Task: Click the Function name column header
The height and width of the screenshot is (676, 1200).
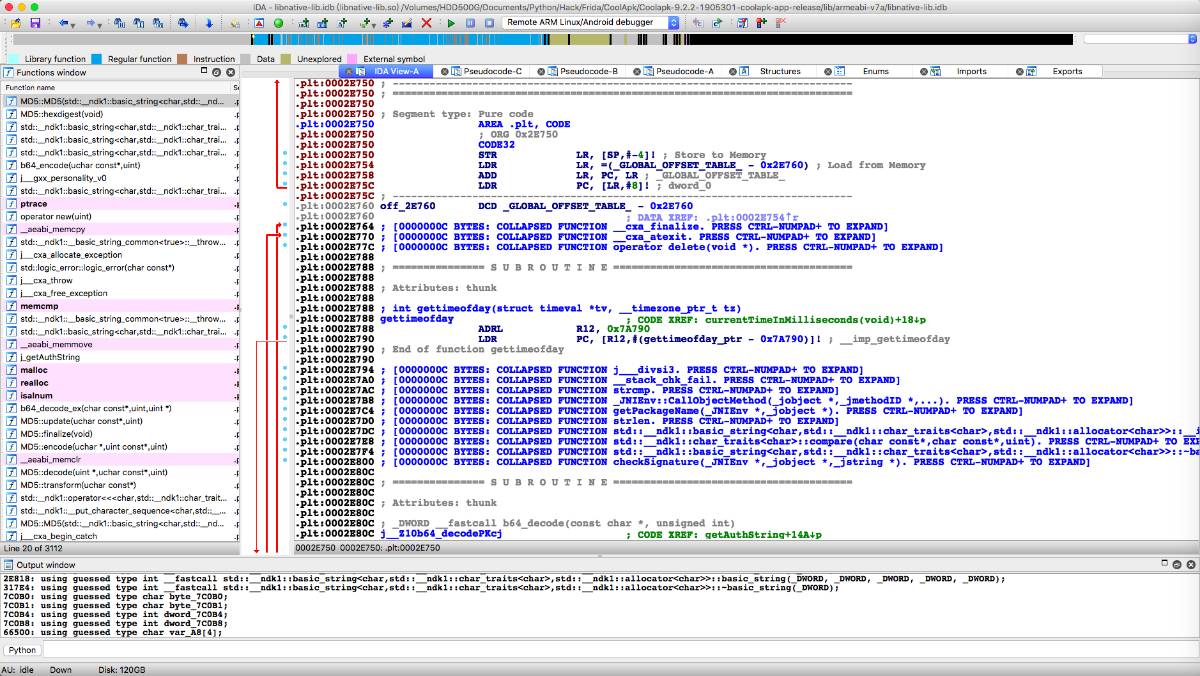Action: coord(117,87)
